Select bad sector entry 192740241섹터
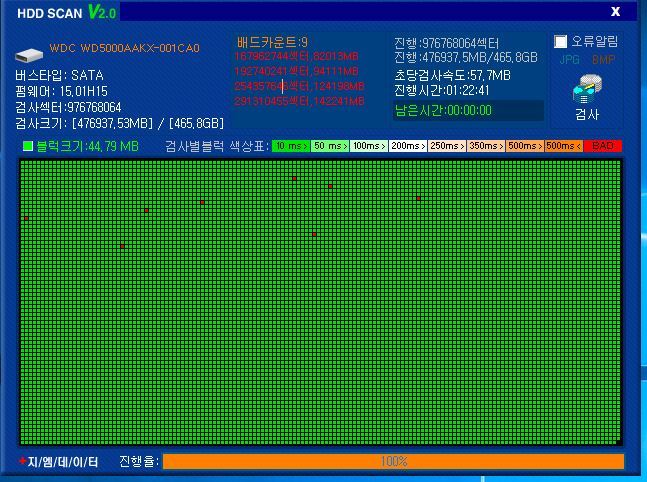The height and width of the screenshot is (482, 647). [x=296, y=71]
